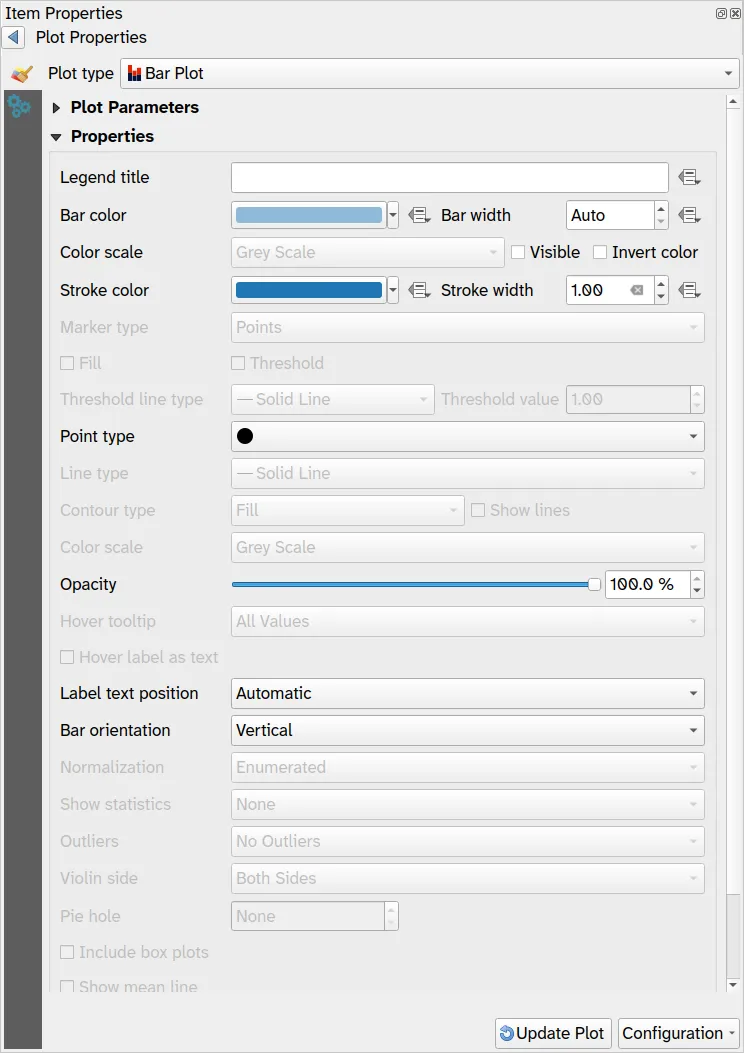Open data-defined override for Bar width
The image size is (744, 1053).
point(688,215)
